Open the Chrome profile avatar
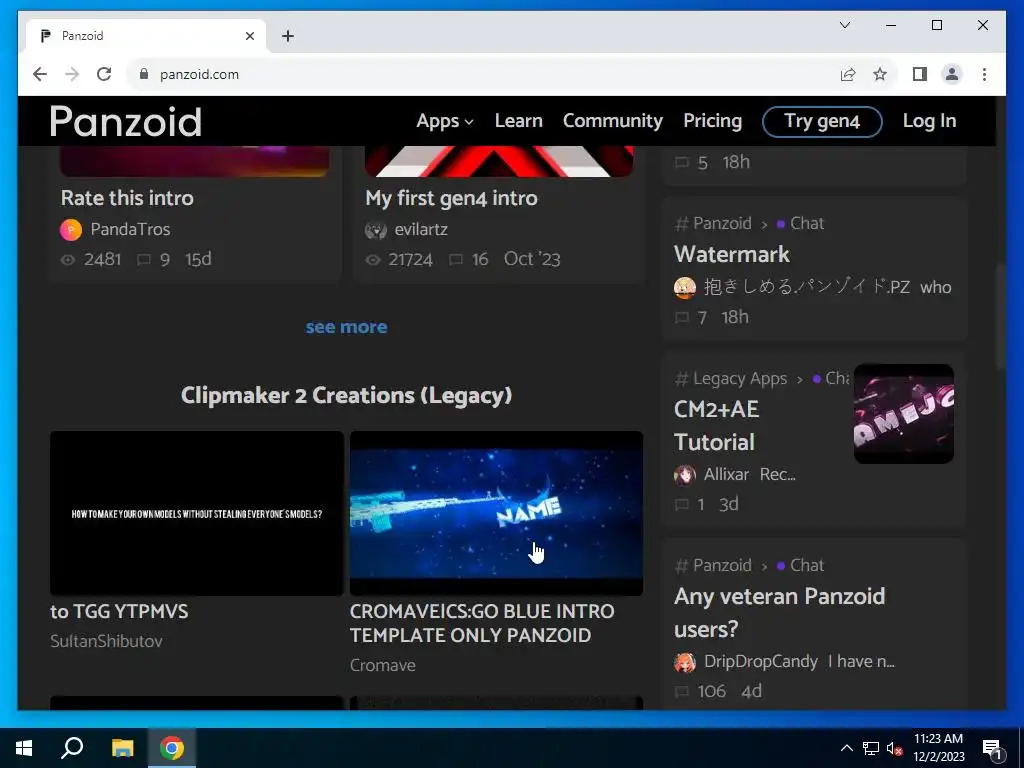The image size is (1024, 768). [952, 74]
